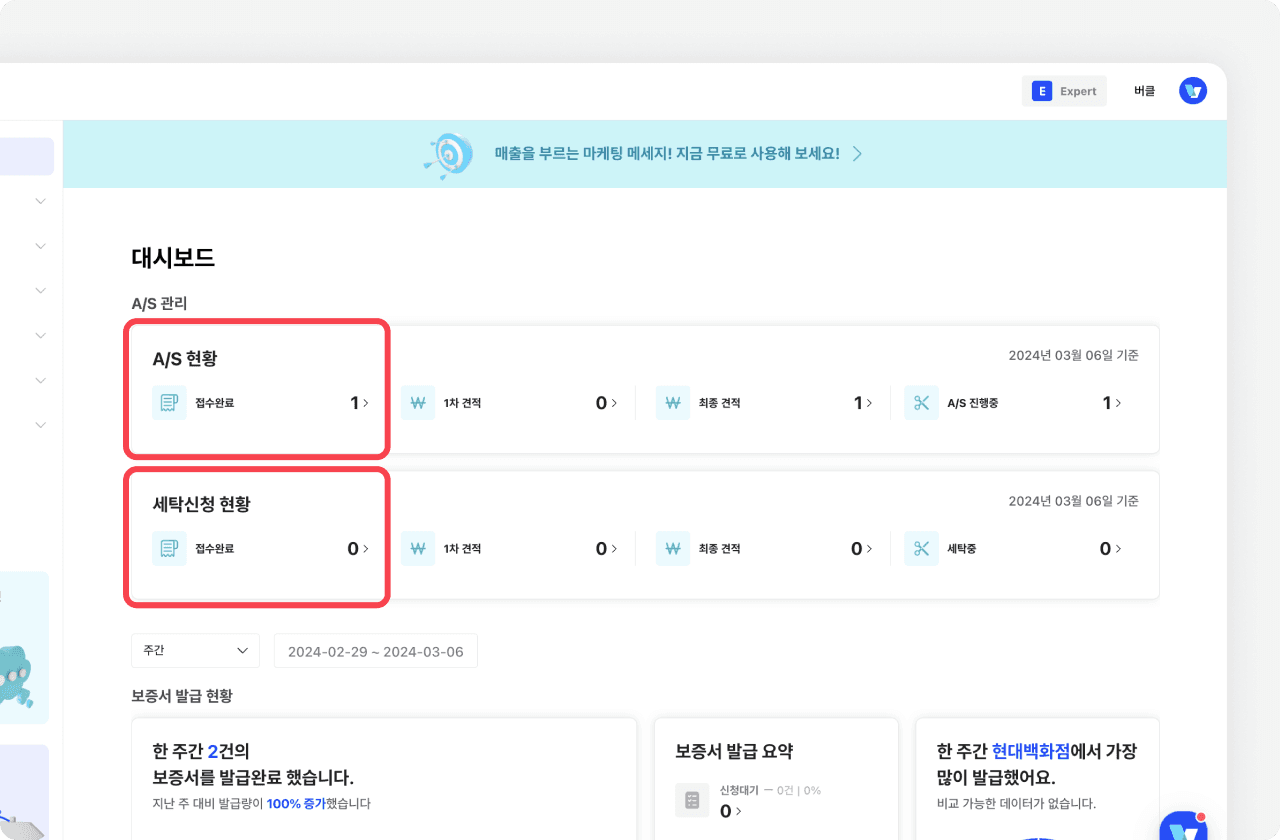Click the 2024년 03월 06일 기준 date in 세탁신청 현황
The width and height of the screenshot is (1280, 840).
pos(1073,501)
